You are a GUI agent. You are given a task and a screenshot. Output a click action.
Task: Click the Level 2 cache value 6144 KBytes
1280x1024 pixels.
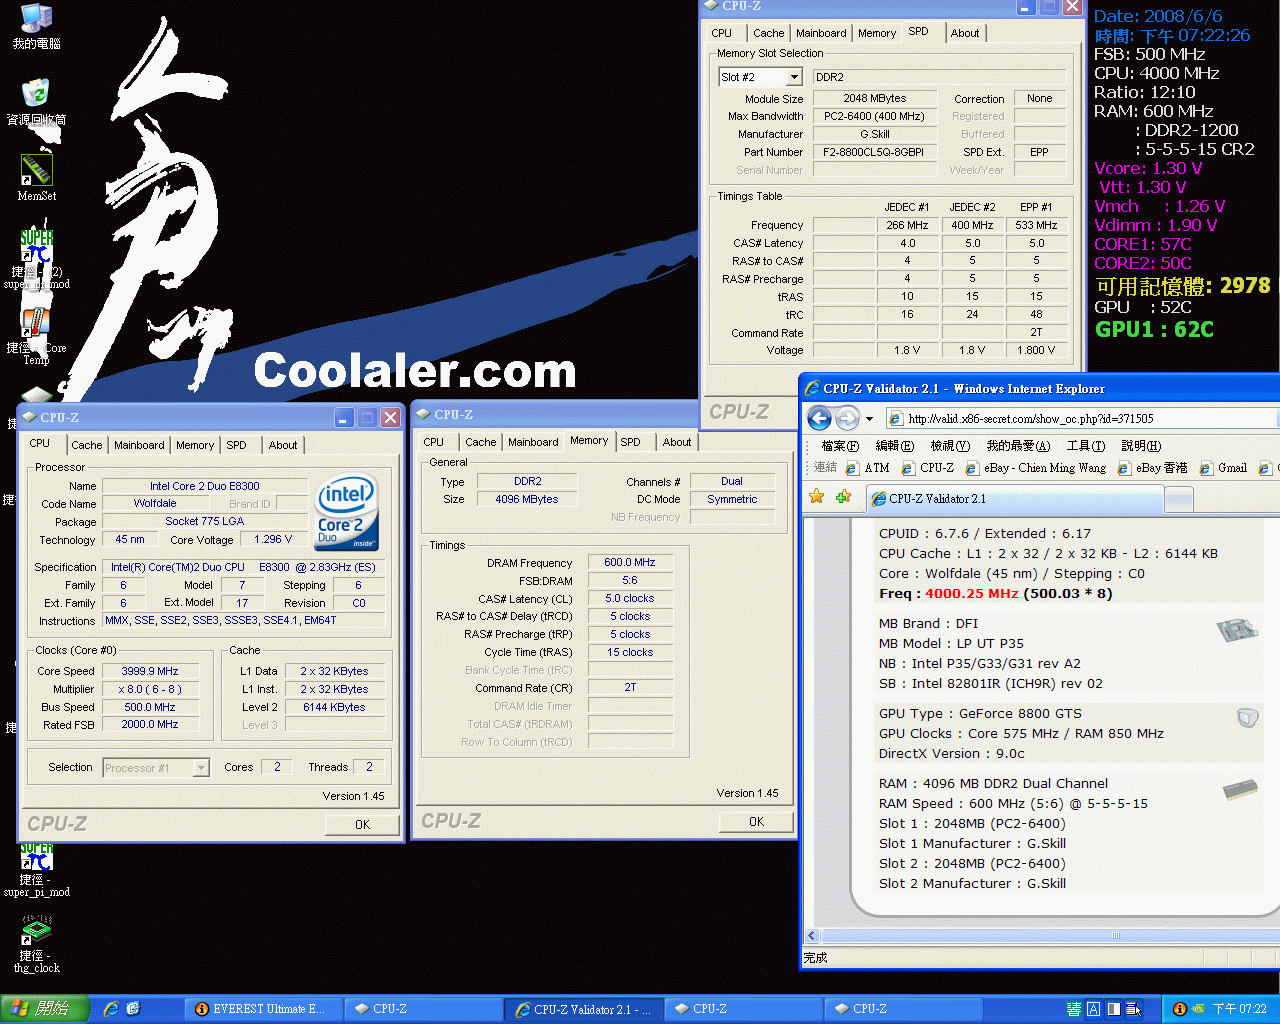coord(334,707)
